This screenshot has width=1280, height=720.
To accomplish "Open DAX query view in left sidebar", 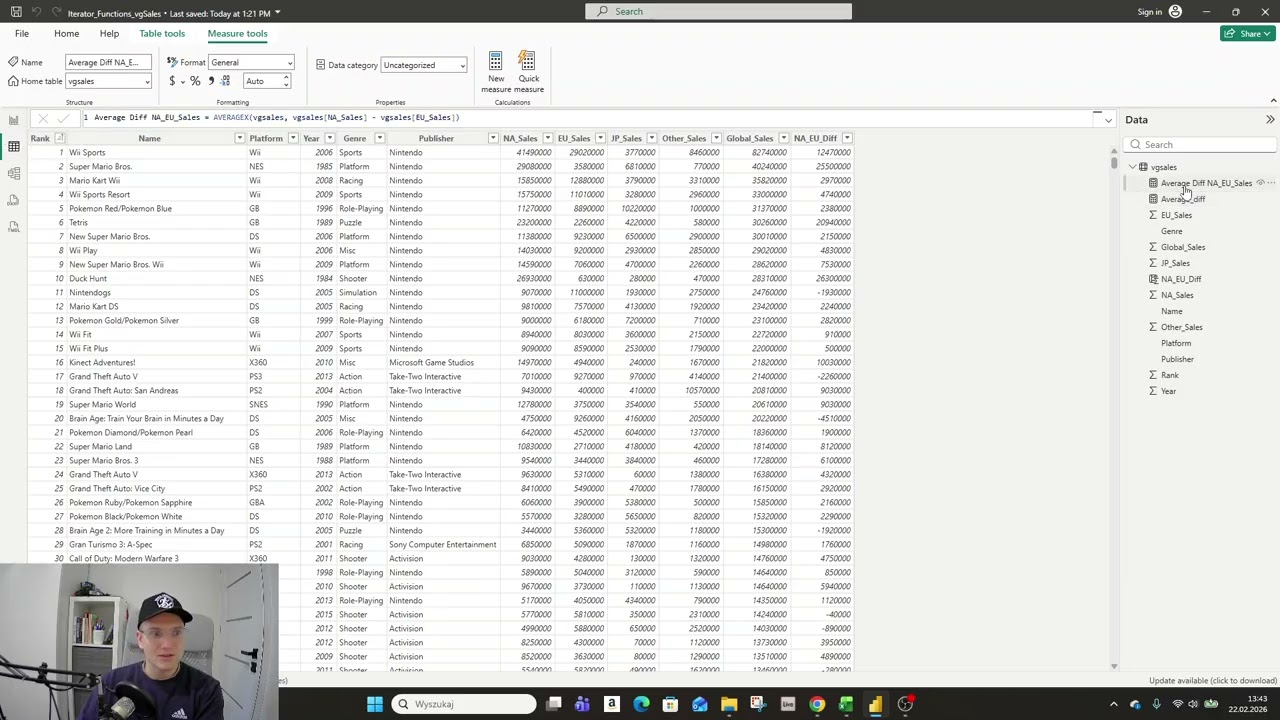I will 13,200.
